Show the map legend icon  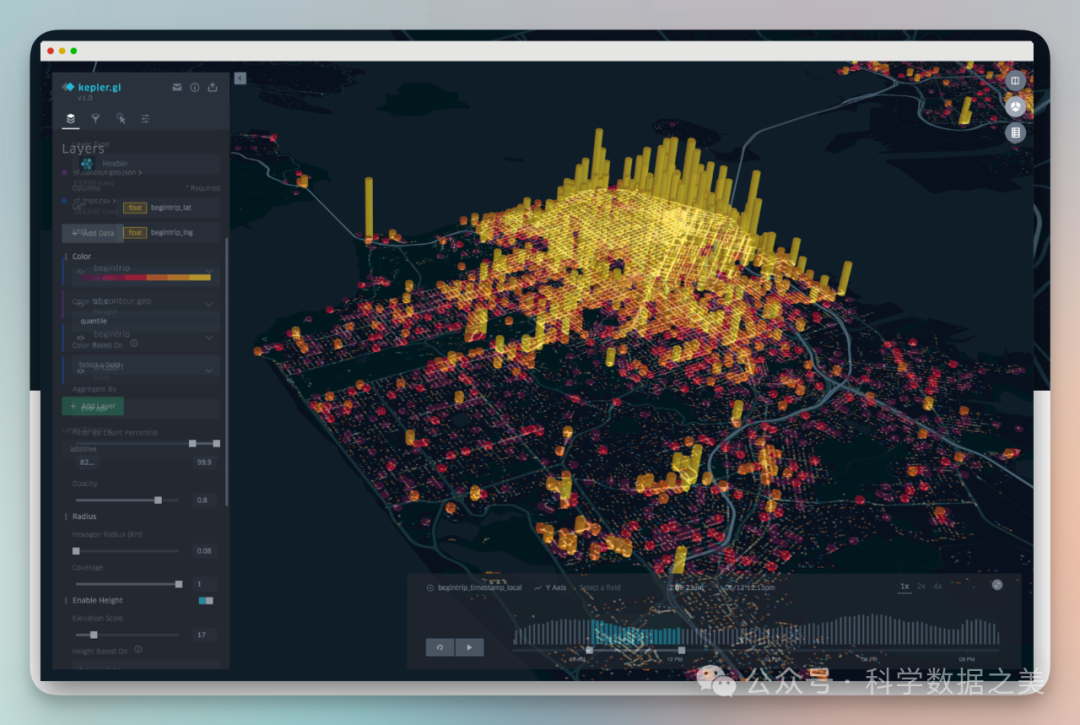click(1015, 132)
